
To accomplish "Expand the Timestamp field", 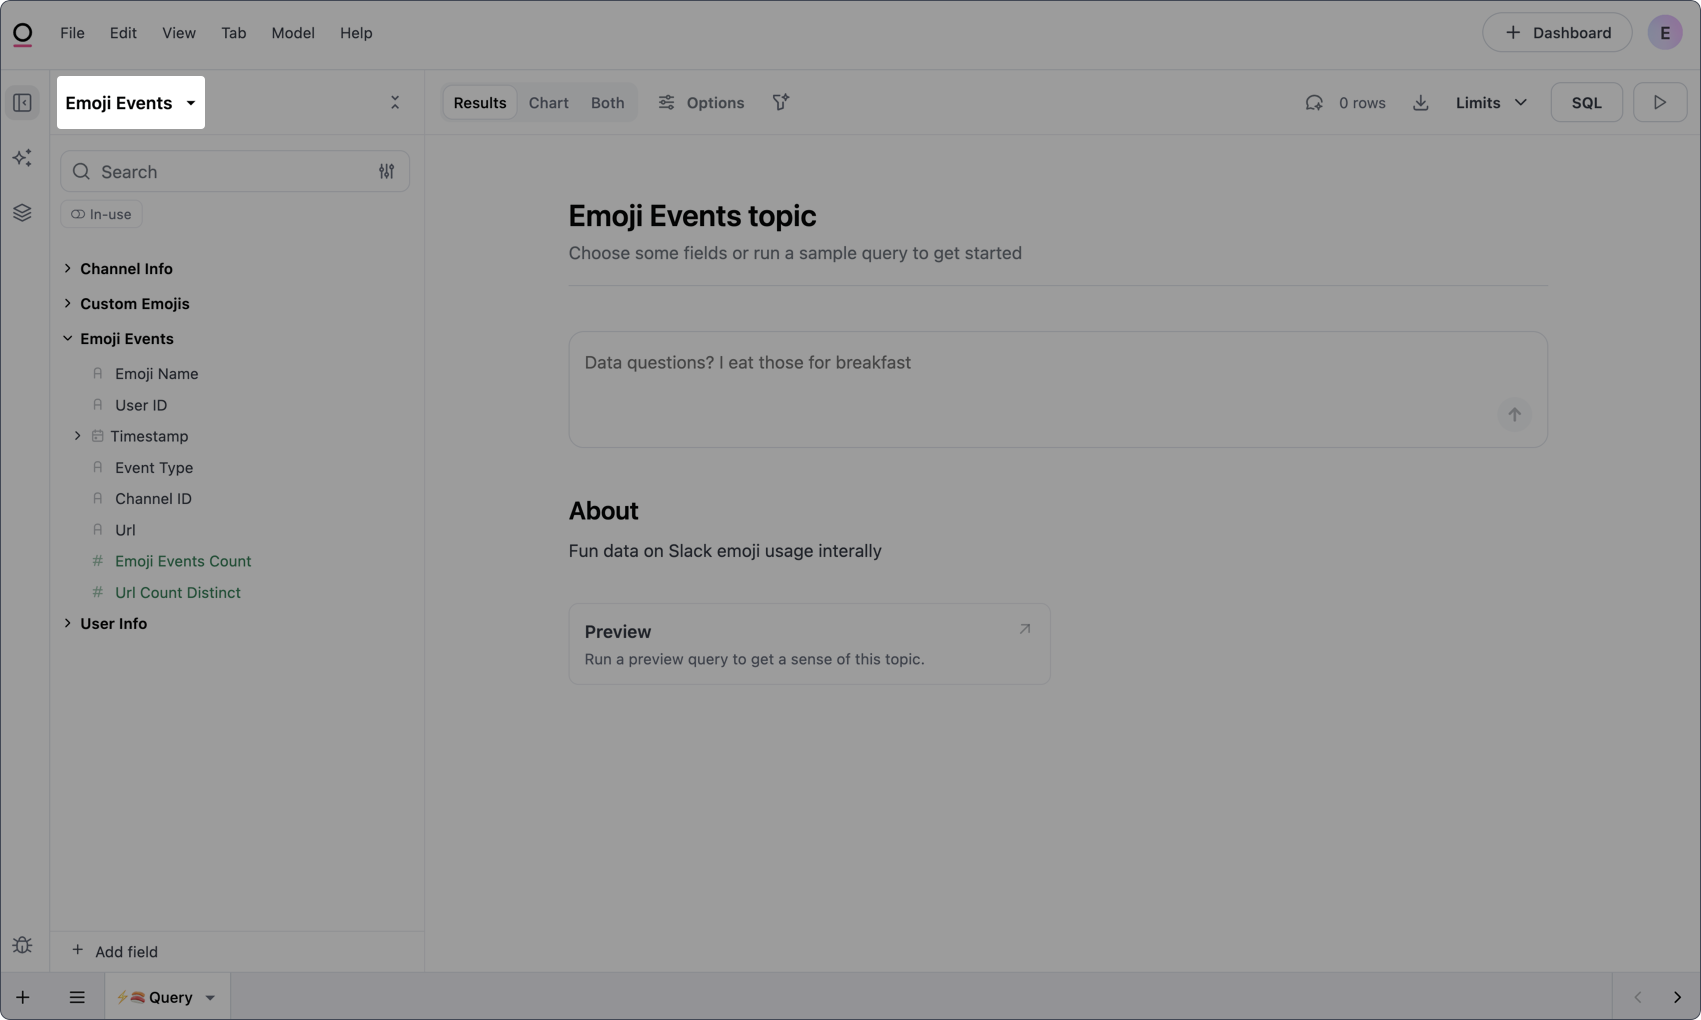I will click(x=78, y=435).
